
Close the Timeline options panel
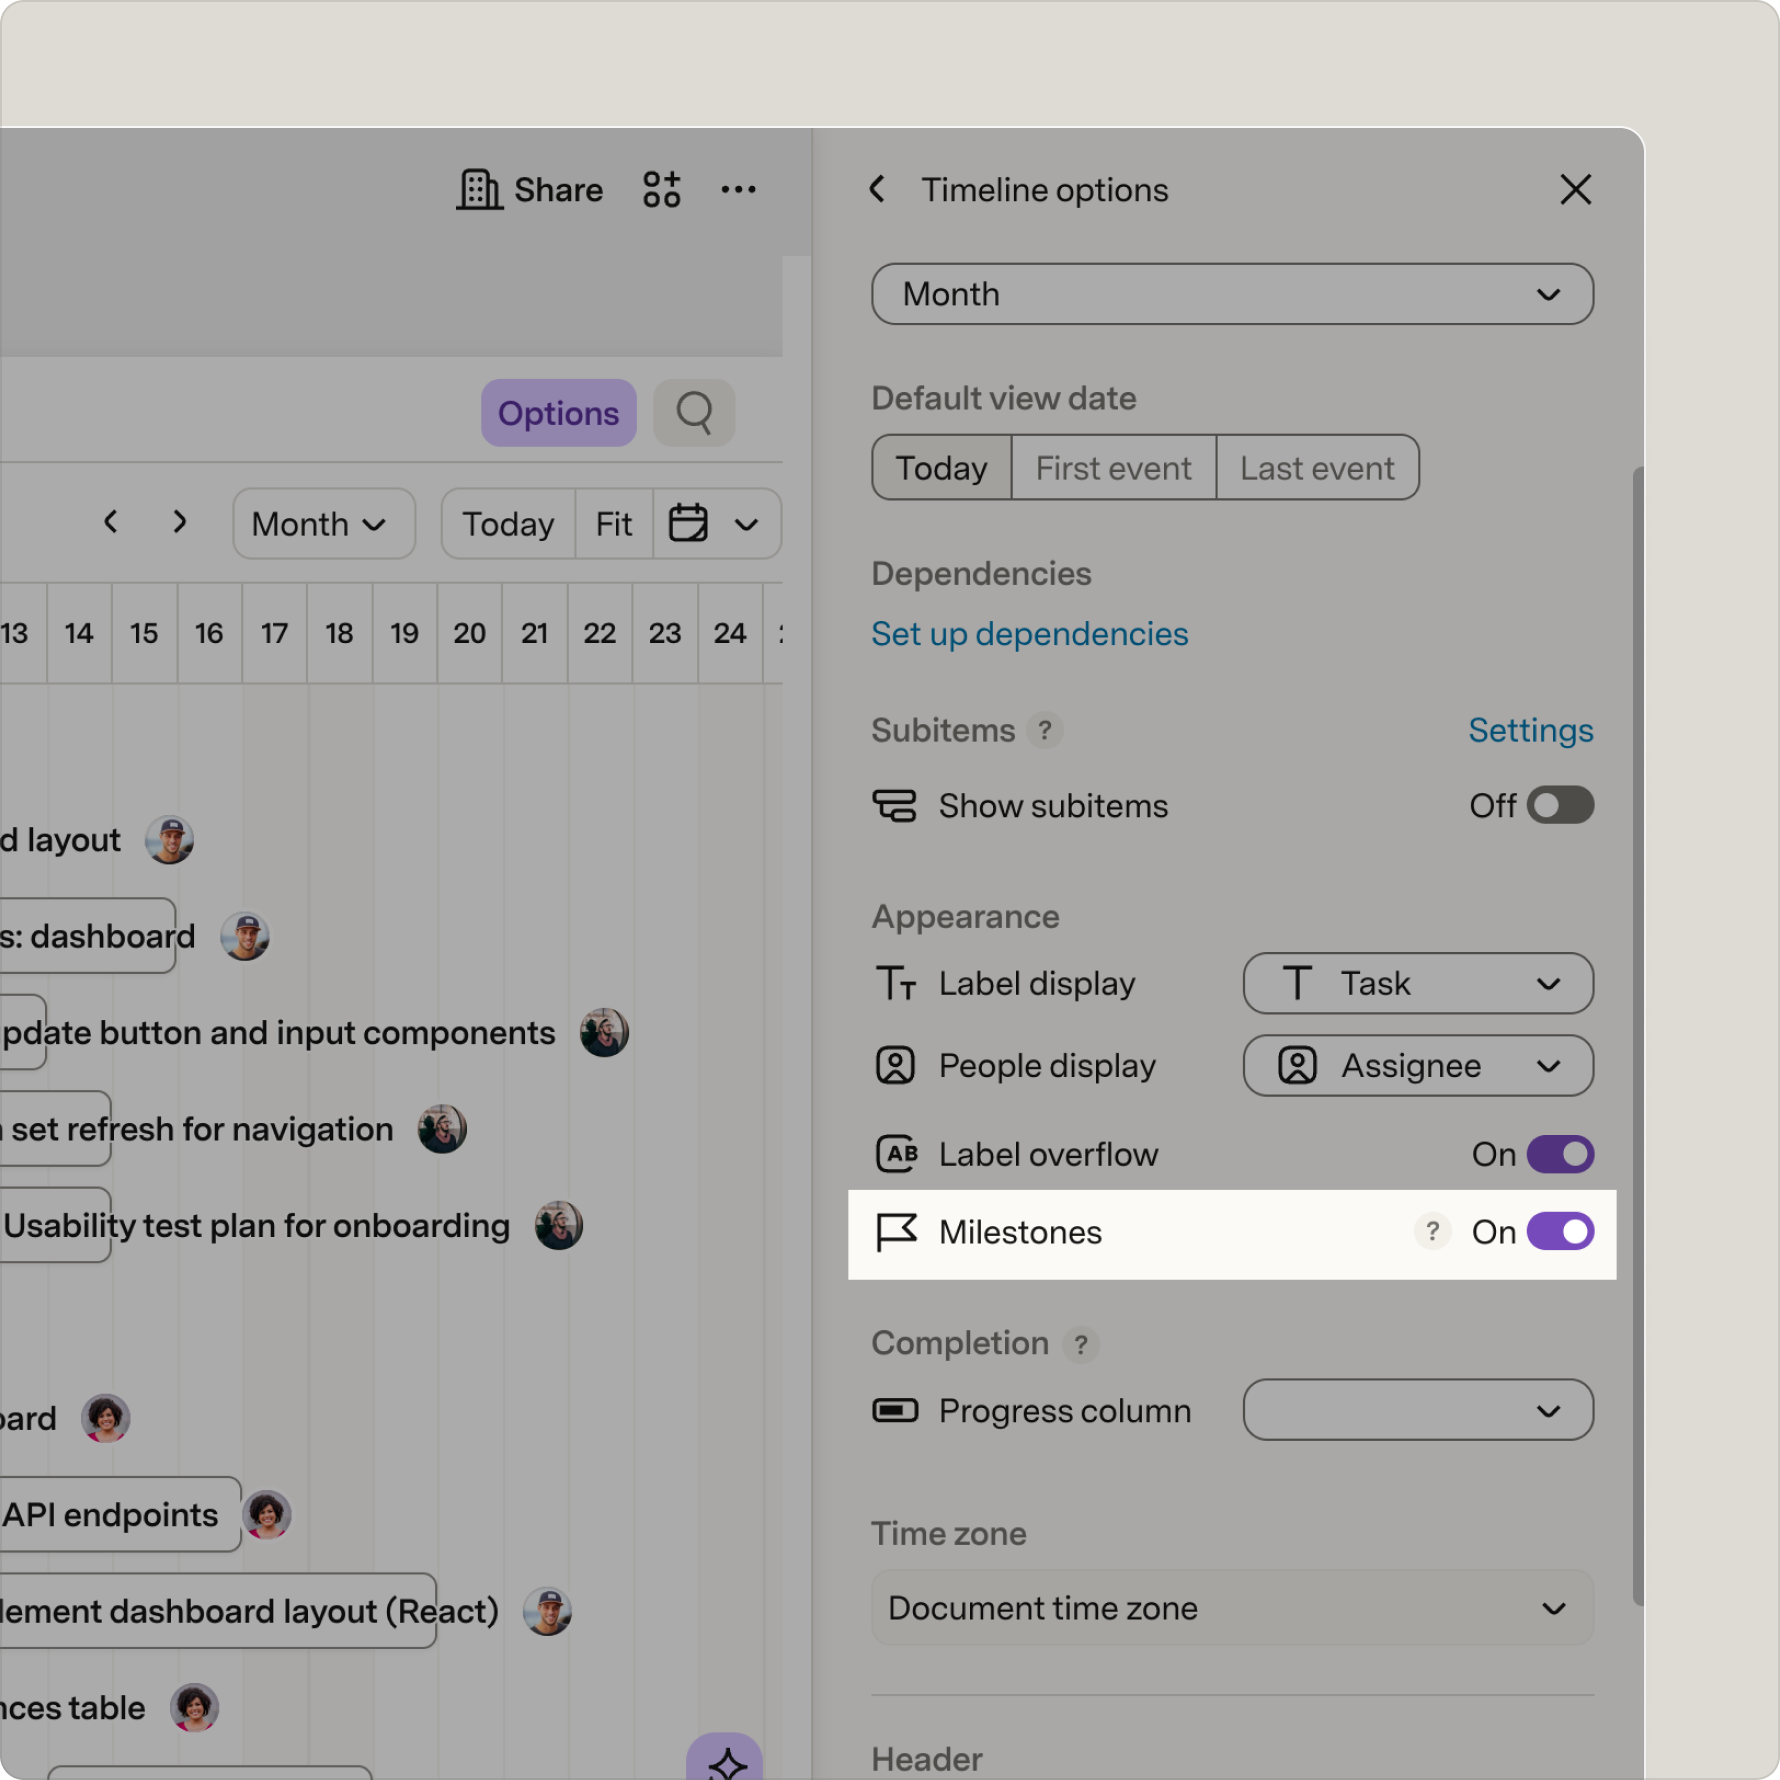click(x=1575, y=190)
